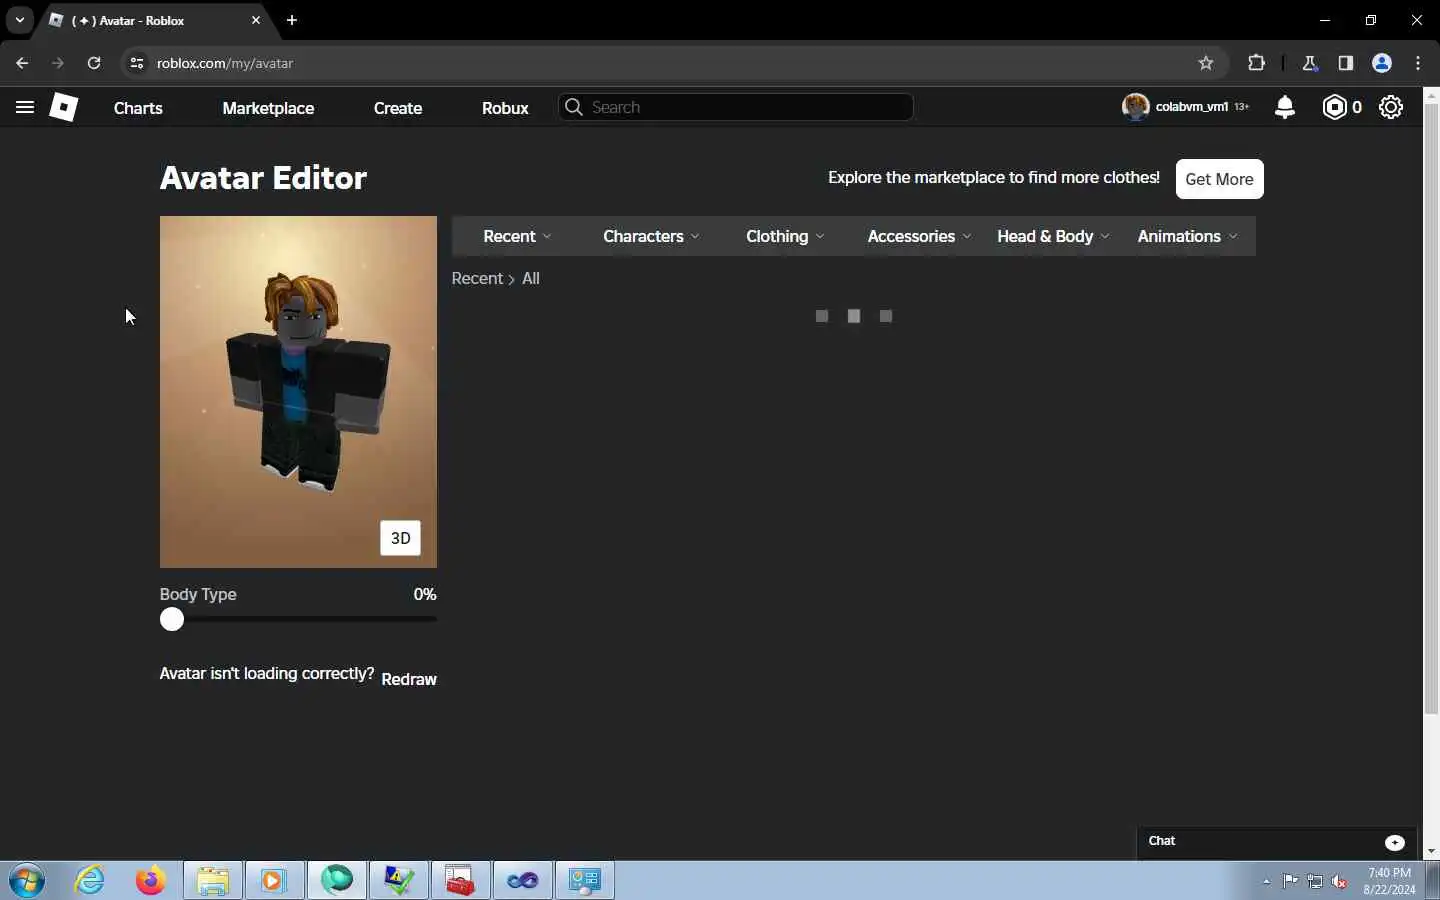The image size is (1440, 900).
Task: Expand the Recent dropdown
Action: click(517, 236)
